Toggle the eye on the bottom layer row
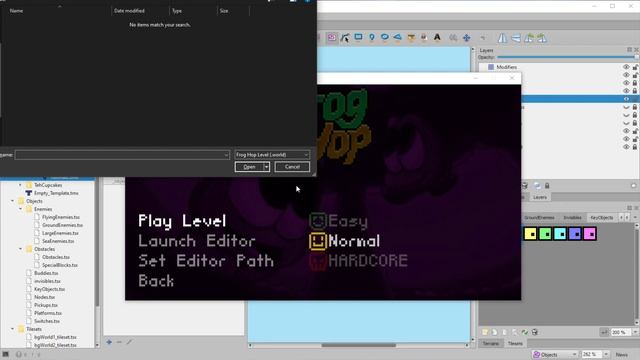 pos(626,147)
